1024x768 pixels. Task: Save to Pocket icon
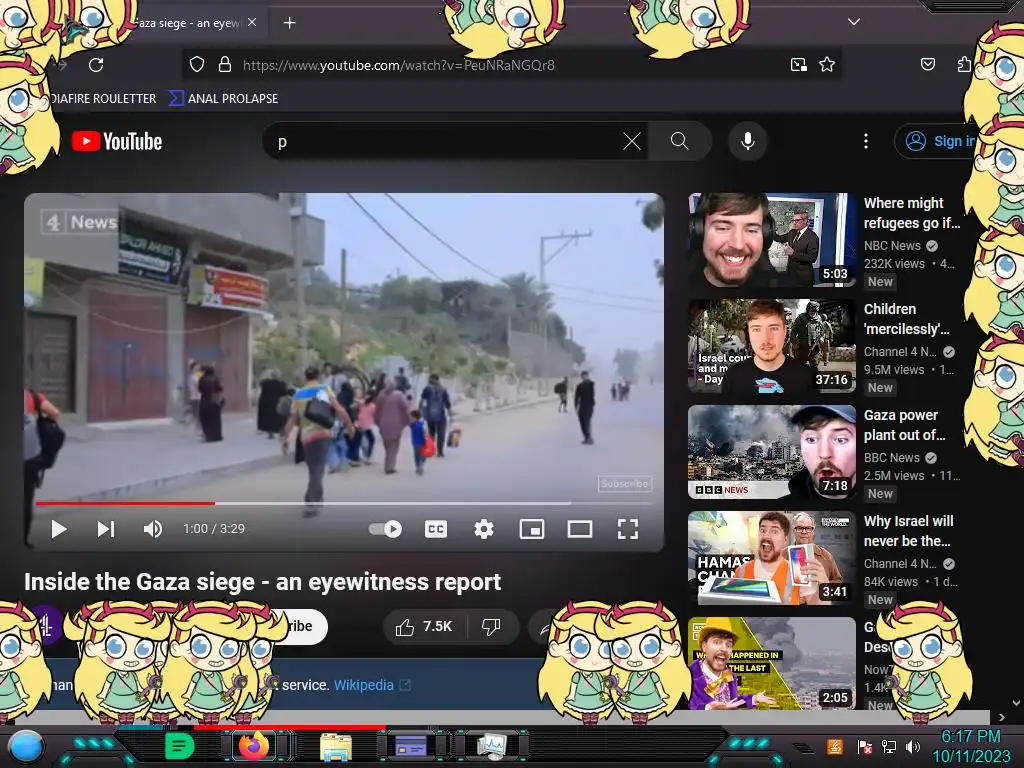pos(927,64)
